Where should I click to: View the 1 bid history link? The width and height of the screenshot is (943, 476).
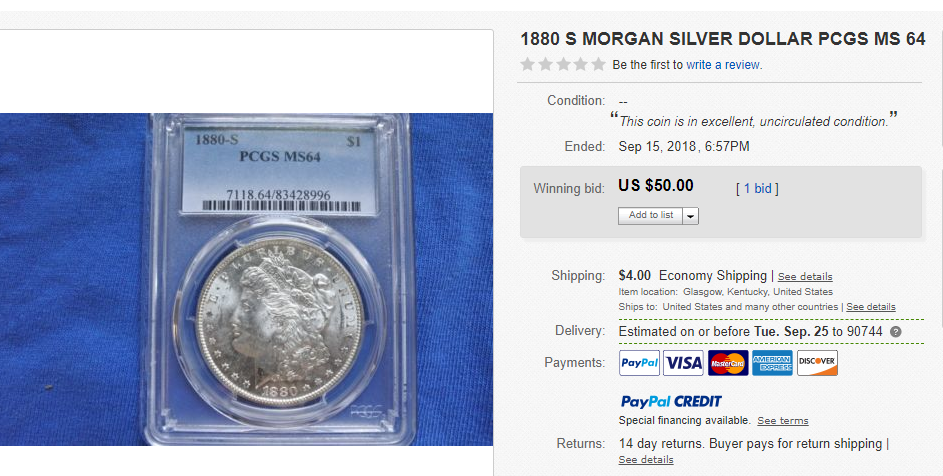[757, 188]
